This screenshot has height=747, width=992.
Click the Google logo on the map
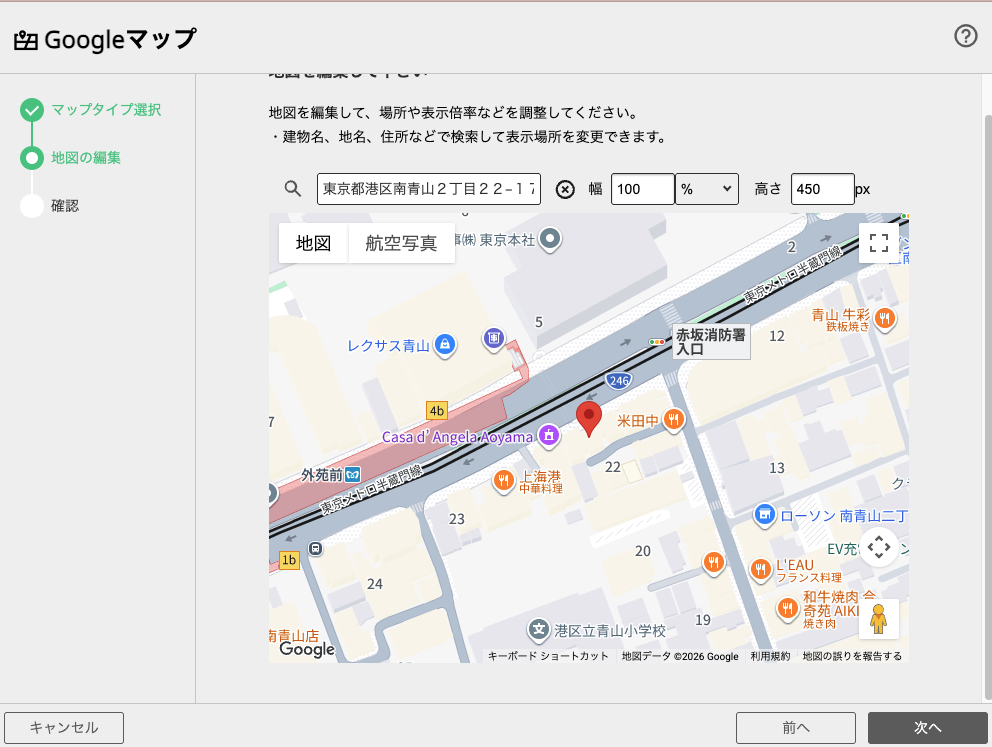tap(307, 649)
